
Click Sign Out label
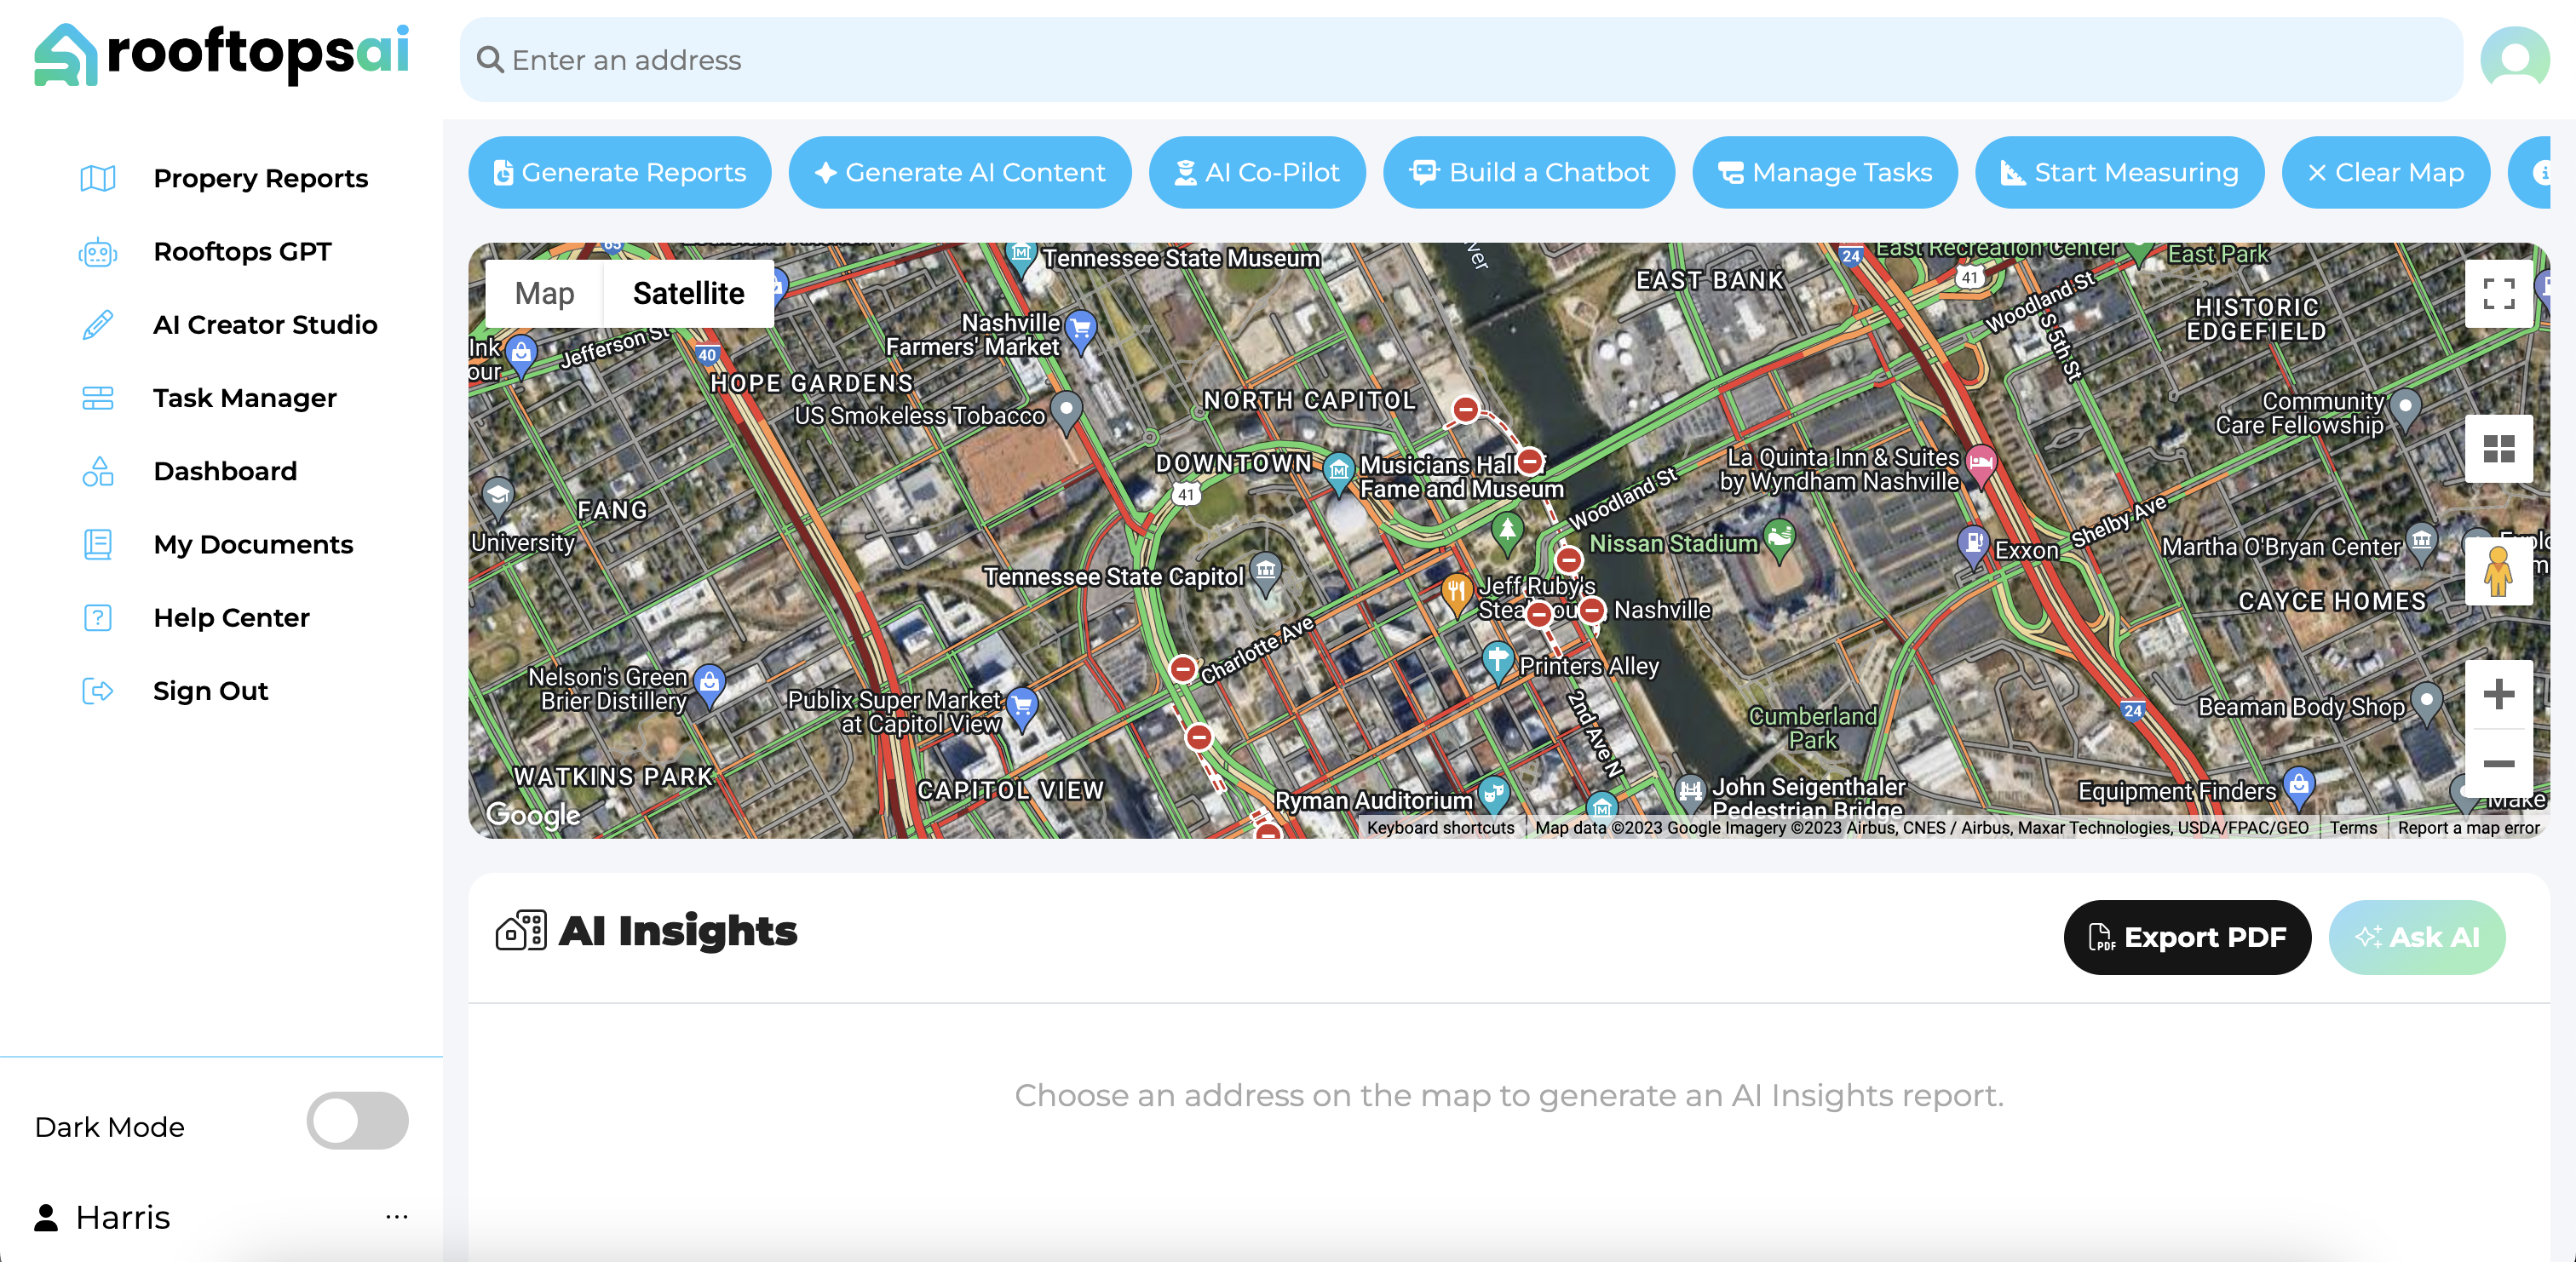[x=210, y=691]
